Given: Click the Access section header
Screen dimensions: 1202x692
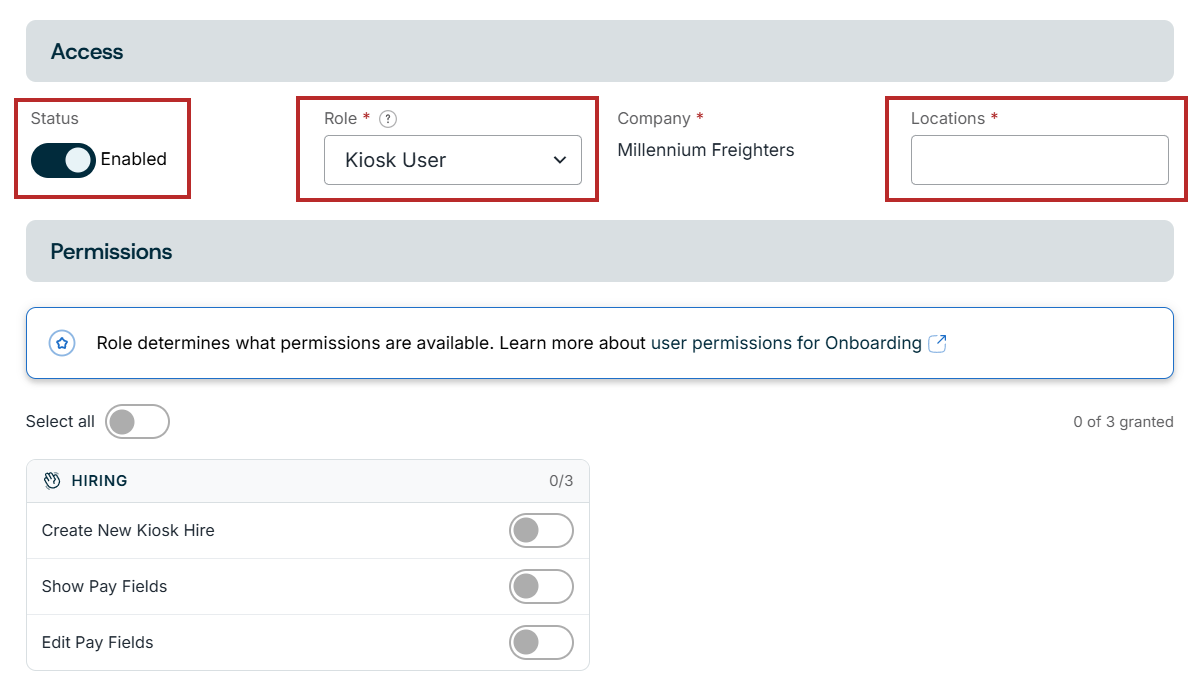Looking at the screenshot, I should click(600, 51).
